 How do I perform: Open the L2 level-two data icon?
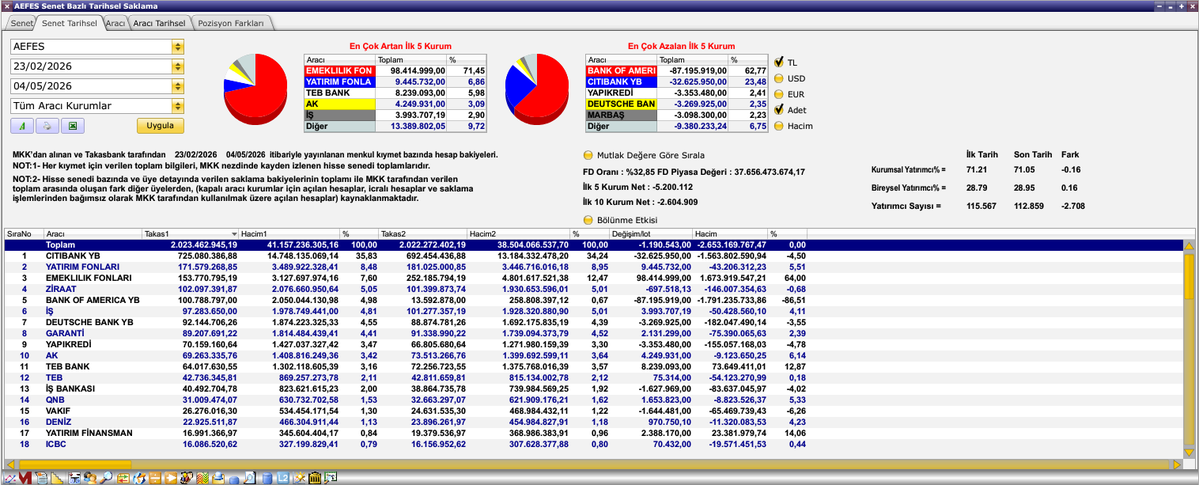coord(283,478)
